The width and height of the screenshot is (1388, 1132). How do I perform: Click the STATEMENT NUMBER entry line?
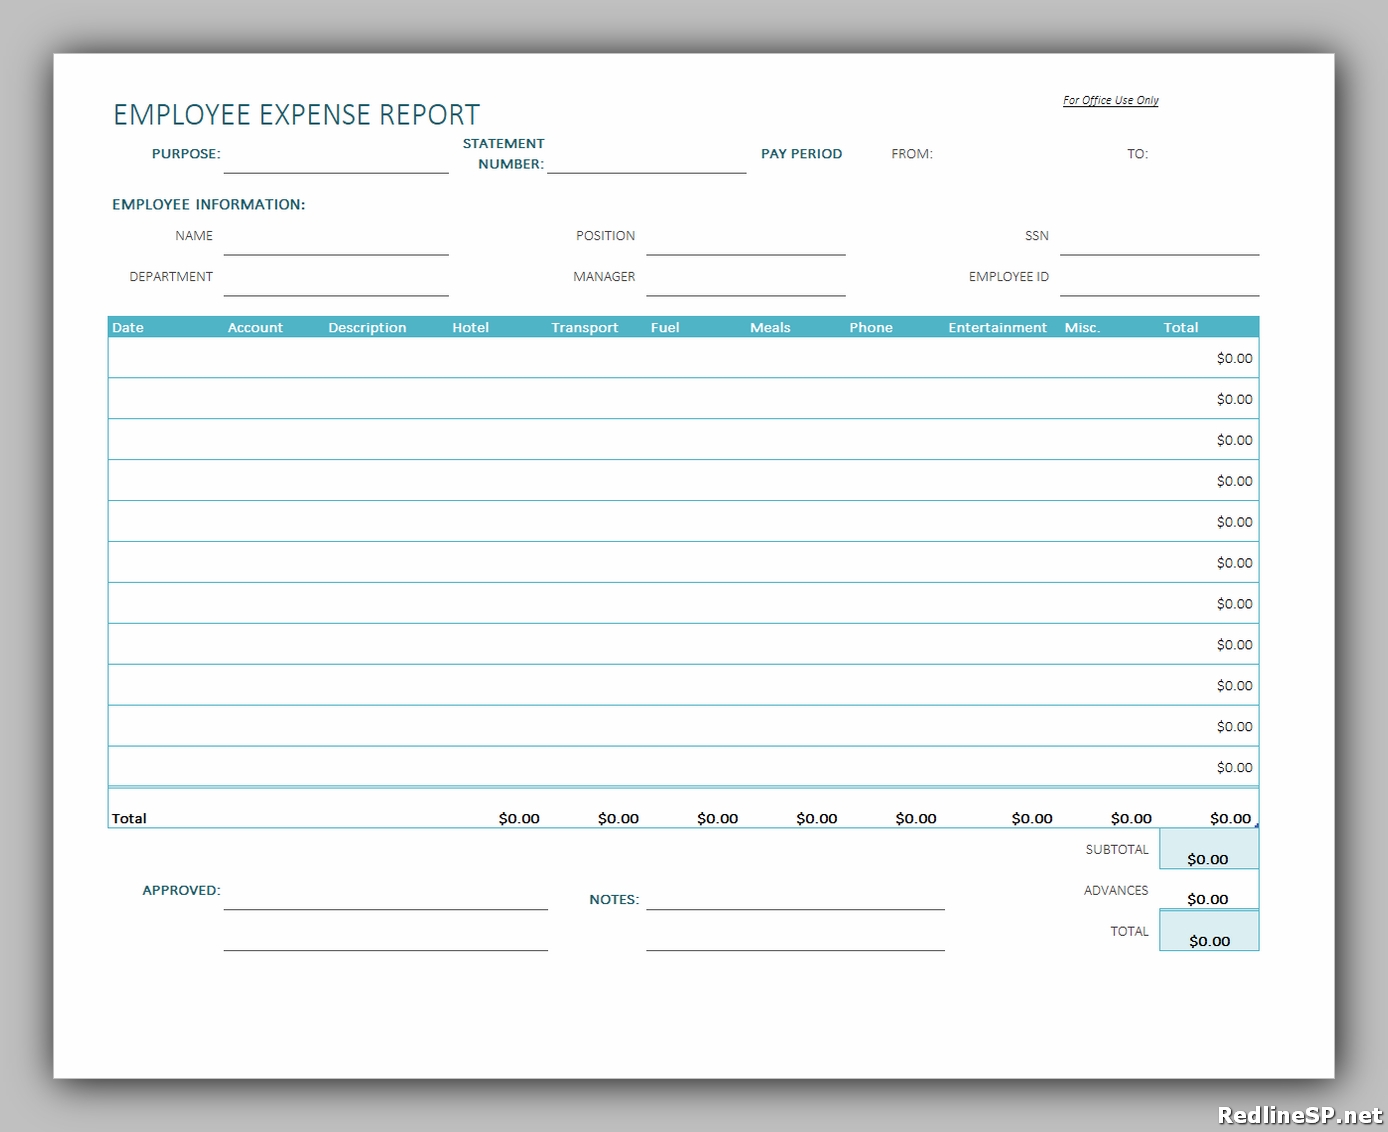point(646,168)
